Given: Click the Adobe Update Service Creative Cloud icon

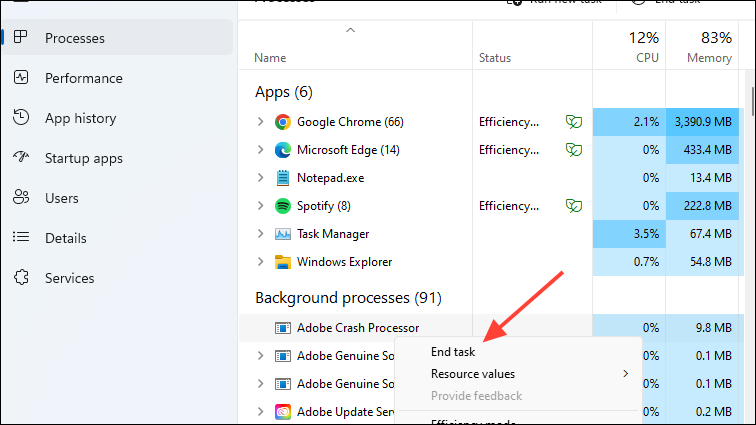Looking at the screenshot, I should [x=283, y=412].
